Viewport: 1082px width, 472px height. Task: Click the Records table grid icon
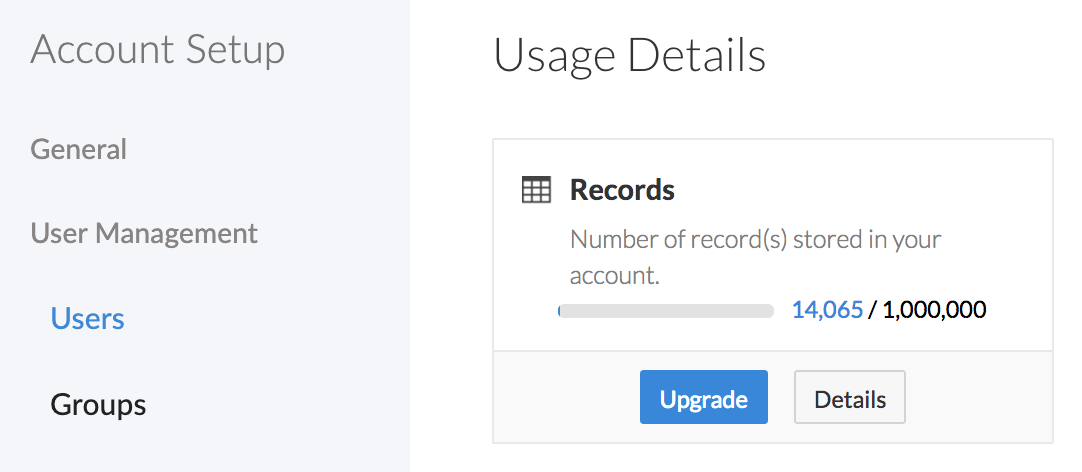[x=537, y=190]
